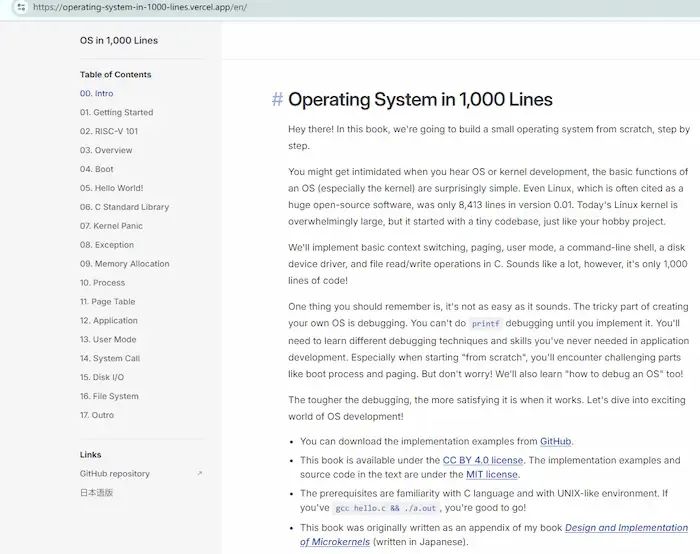Open the 00. Intro chapter
The image size is (700, 554).
click(96, 93)
